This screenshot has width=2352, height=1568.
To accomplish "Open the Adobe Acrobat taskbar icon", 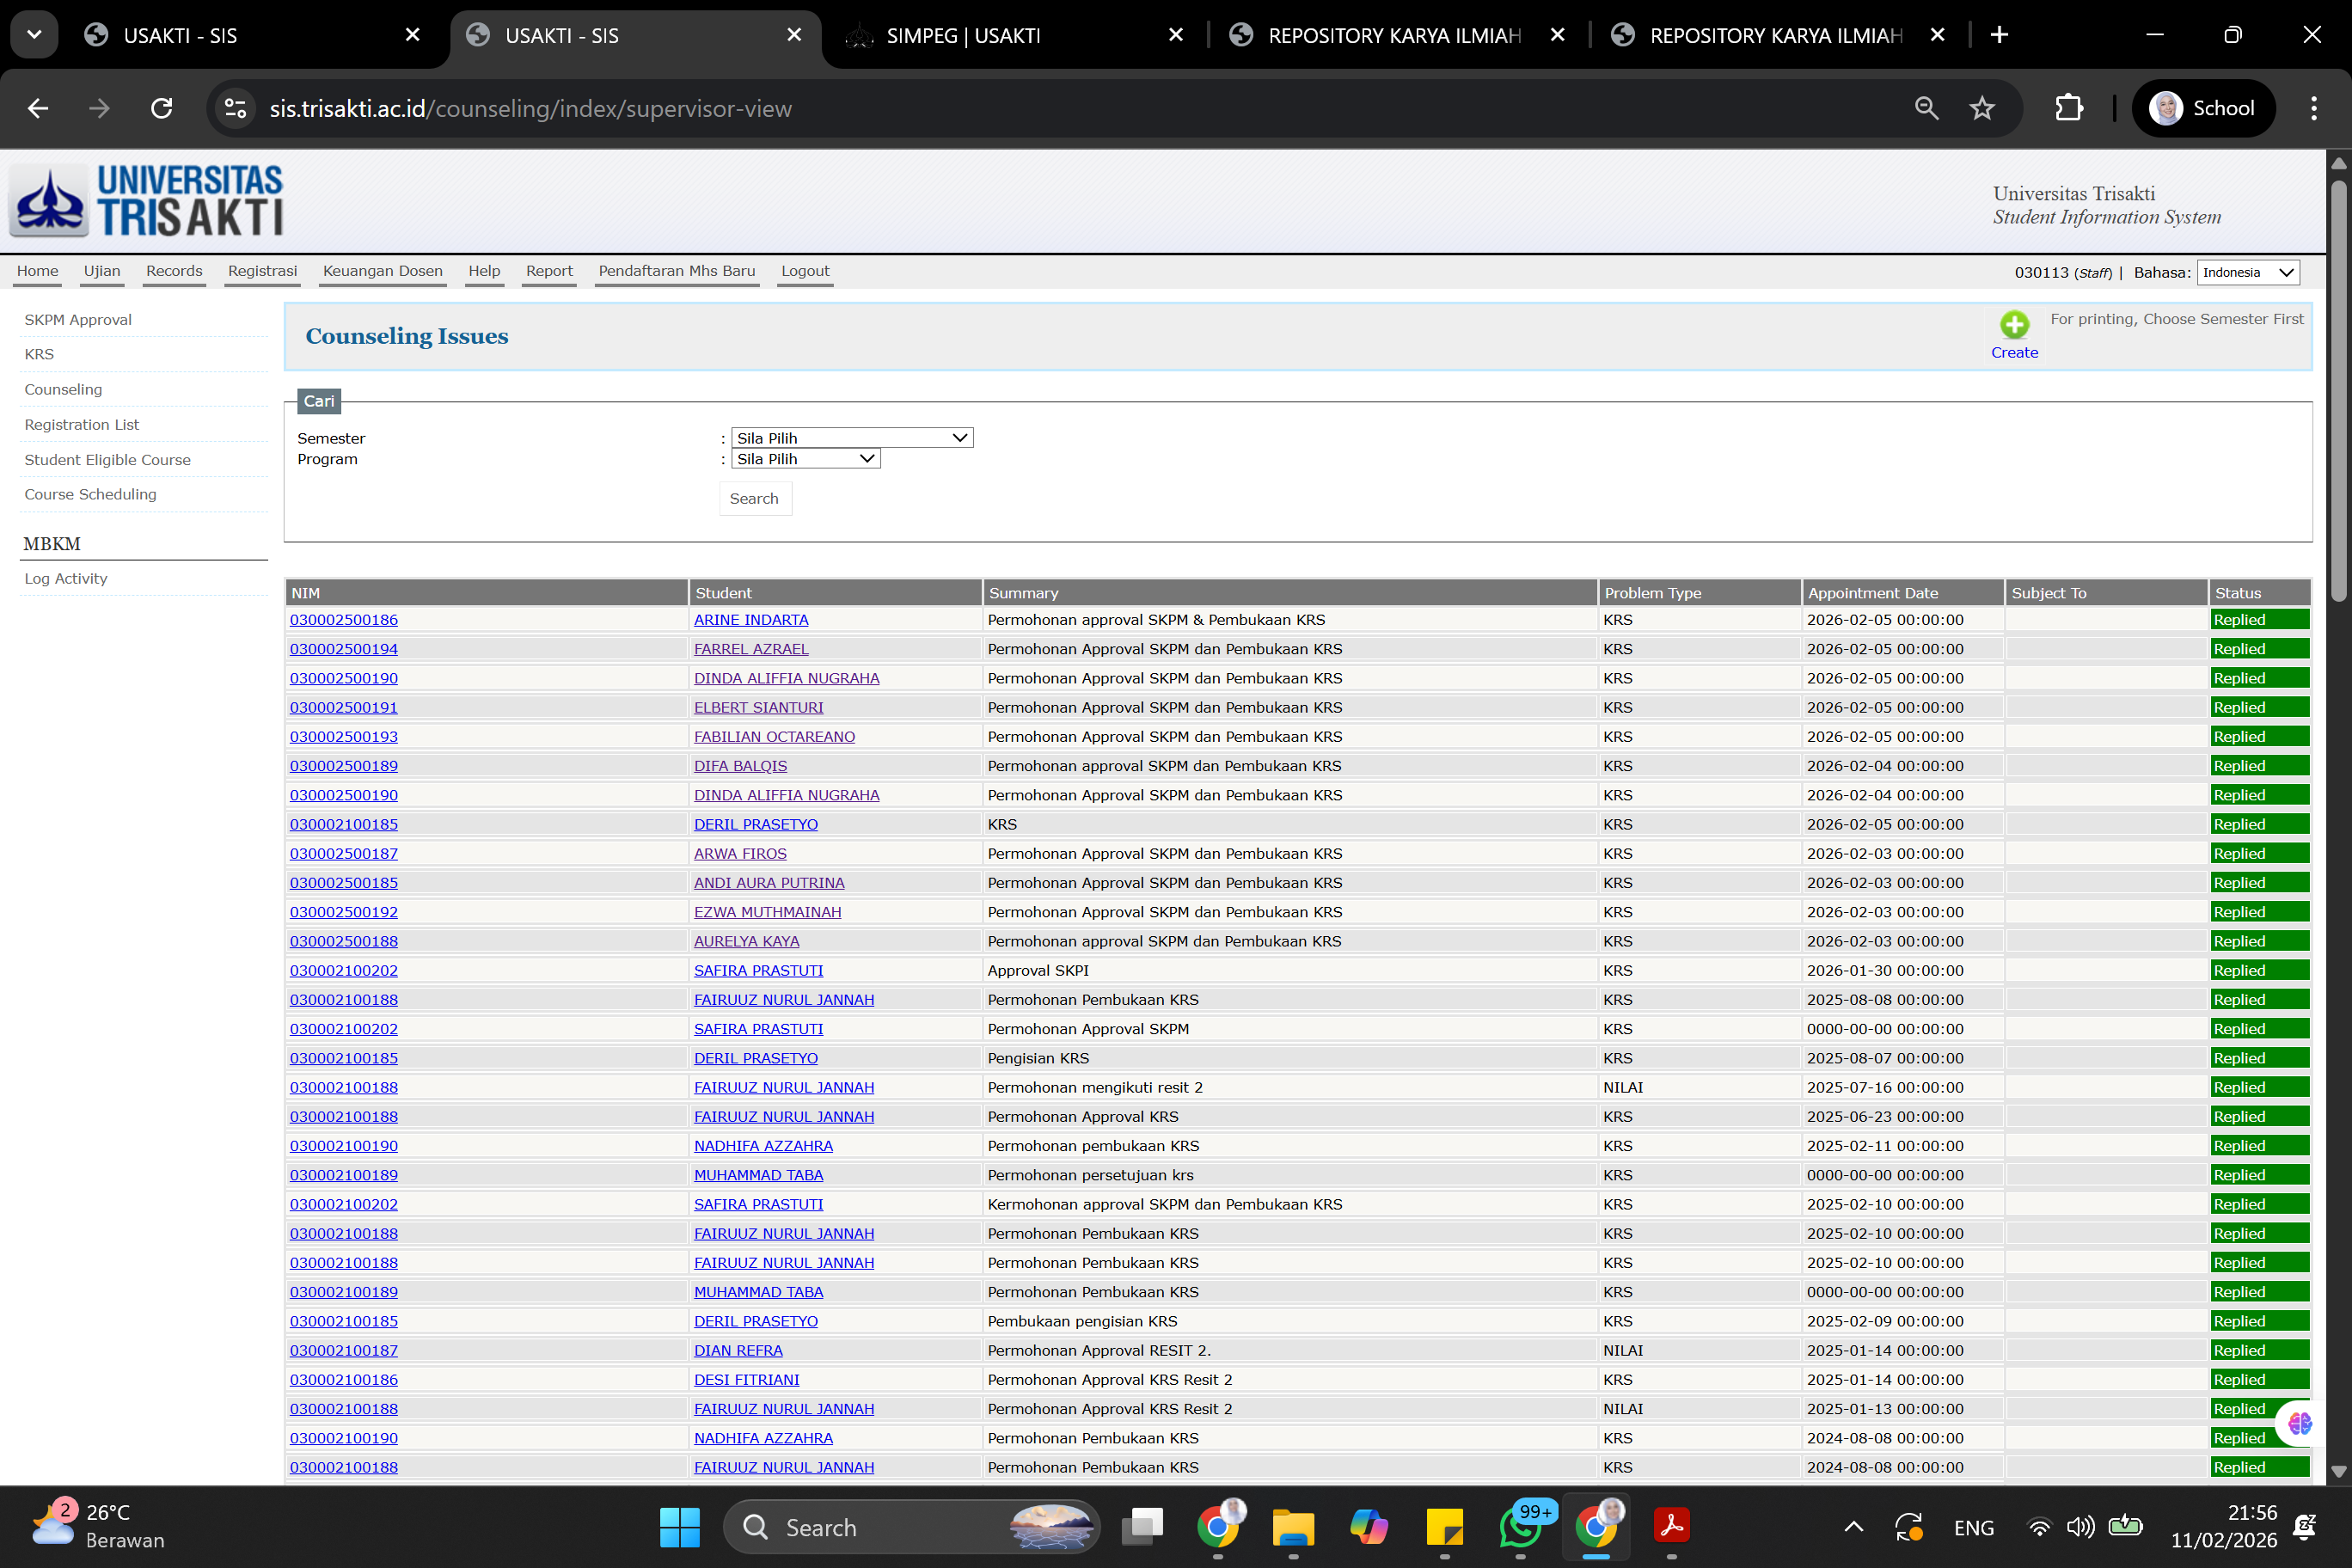I will coord(1671,1527).
